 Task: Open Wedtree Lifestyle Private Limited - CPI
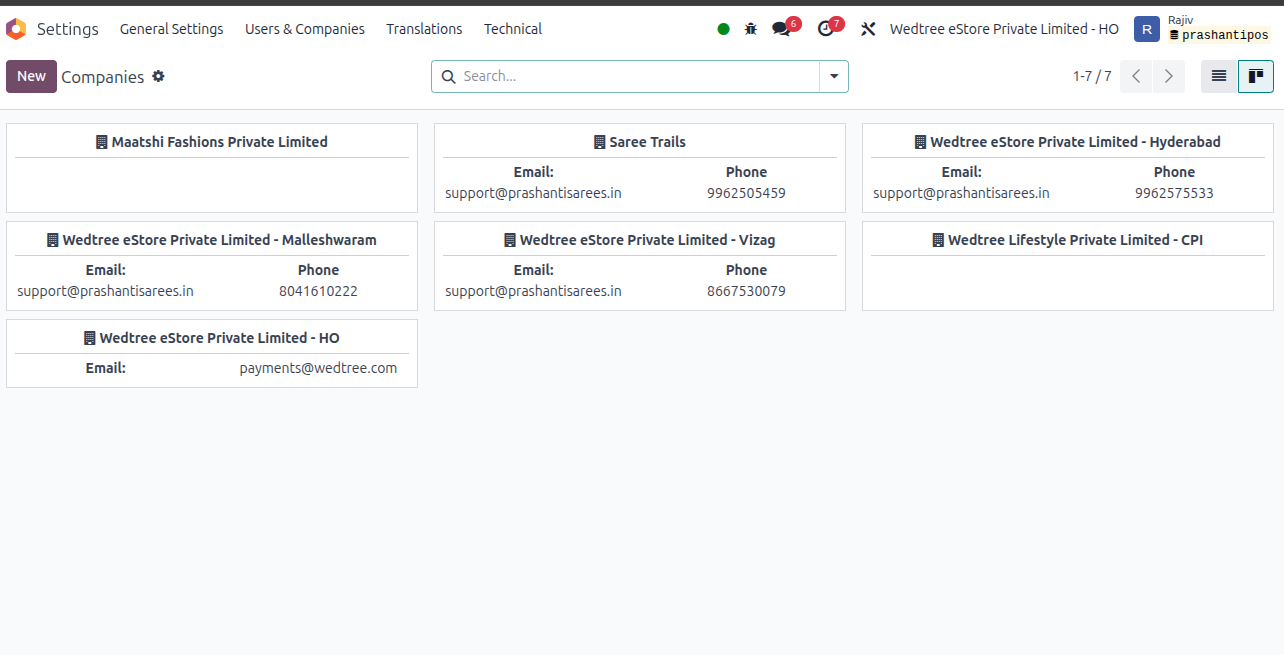[x=1068, y=266]
